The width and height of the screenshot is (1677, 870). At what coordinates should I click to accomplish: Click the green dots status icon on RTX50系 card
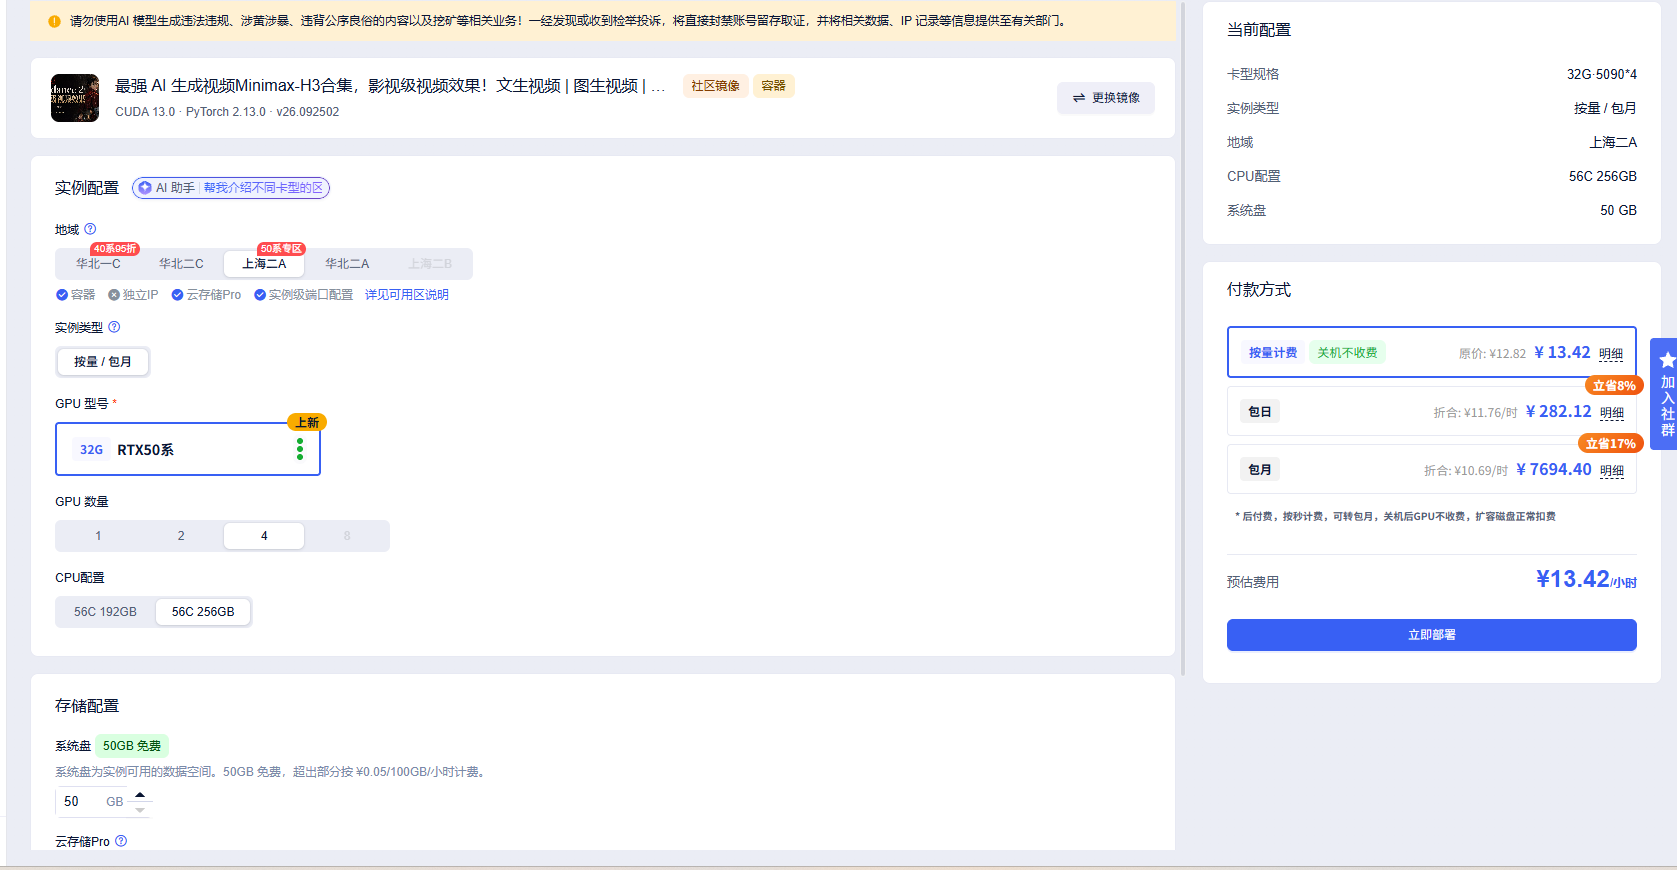[x=300, y=449]
